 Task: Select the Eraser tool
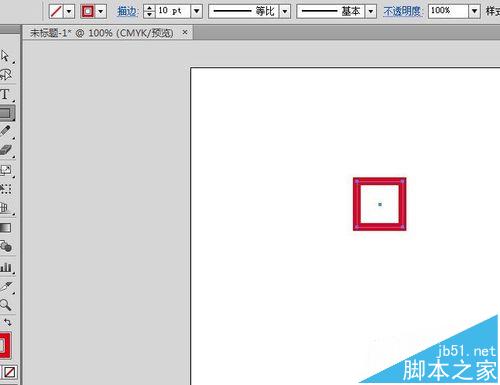[5, 150]
